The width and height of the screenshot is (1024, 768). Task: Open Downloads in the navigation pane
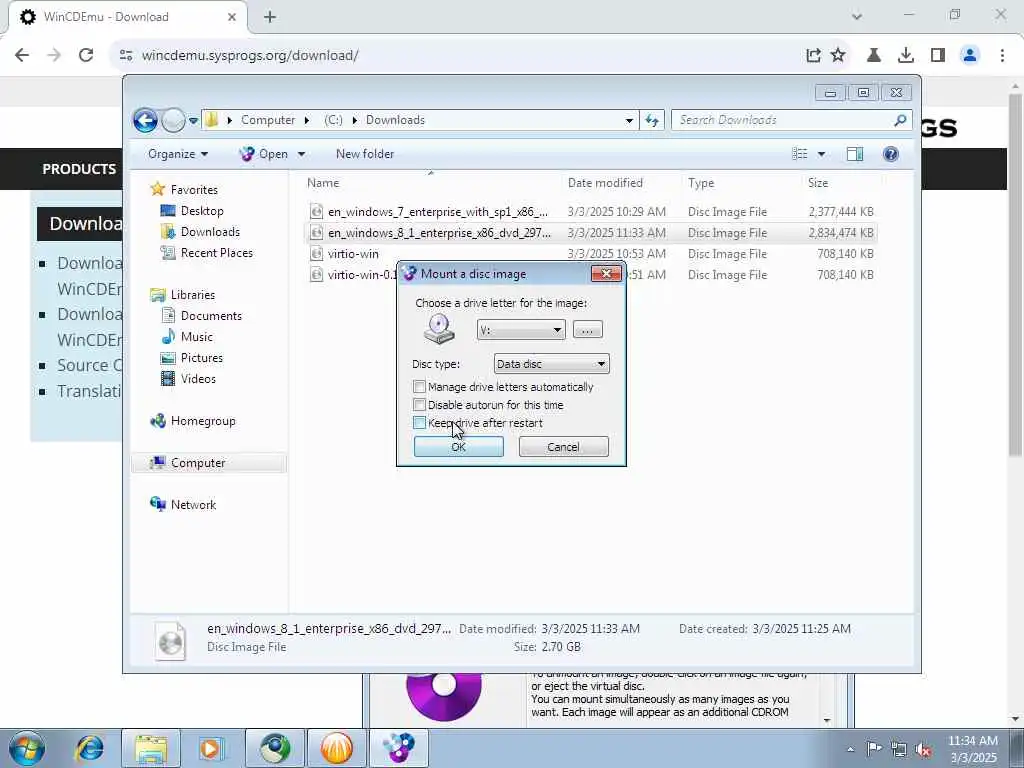point(210,232)
